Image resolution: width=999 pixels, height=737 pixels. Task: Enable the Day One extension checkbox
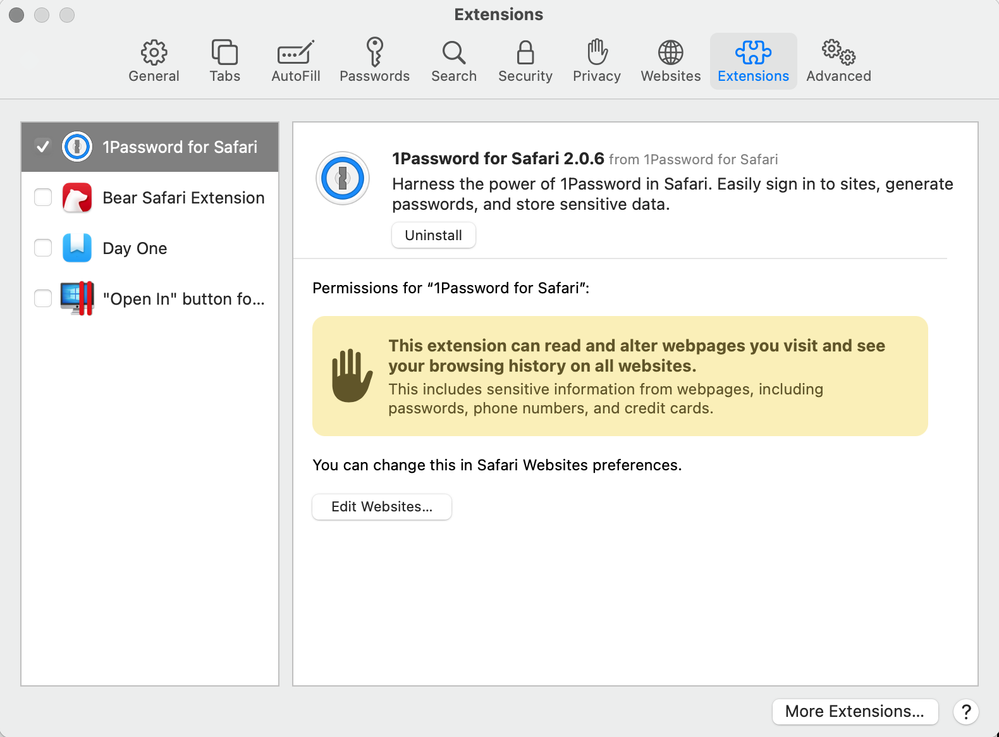[x=43, y=248]
